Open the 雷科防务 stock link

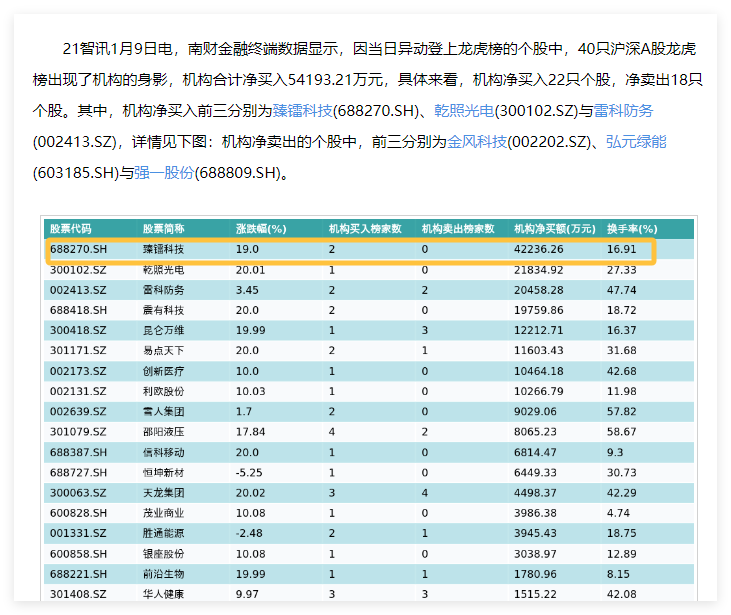pyautogui.click(x=623, y=111)
